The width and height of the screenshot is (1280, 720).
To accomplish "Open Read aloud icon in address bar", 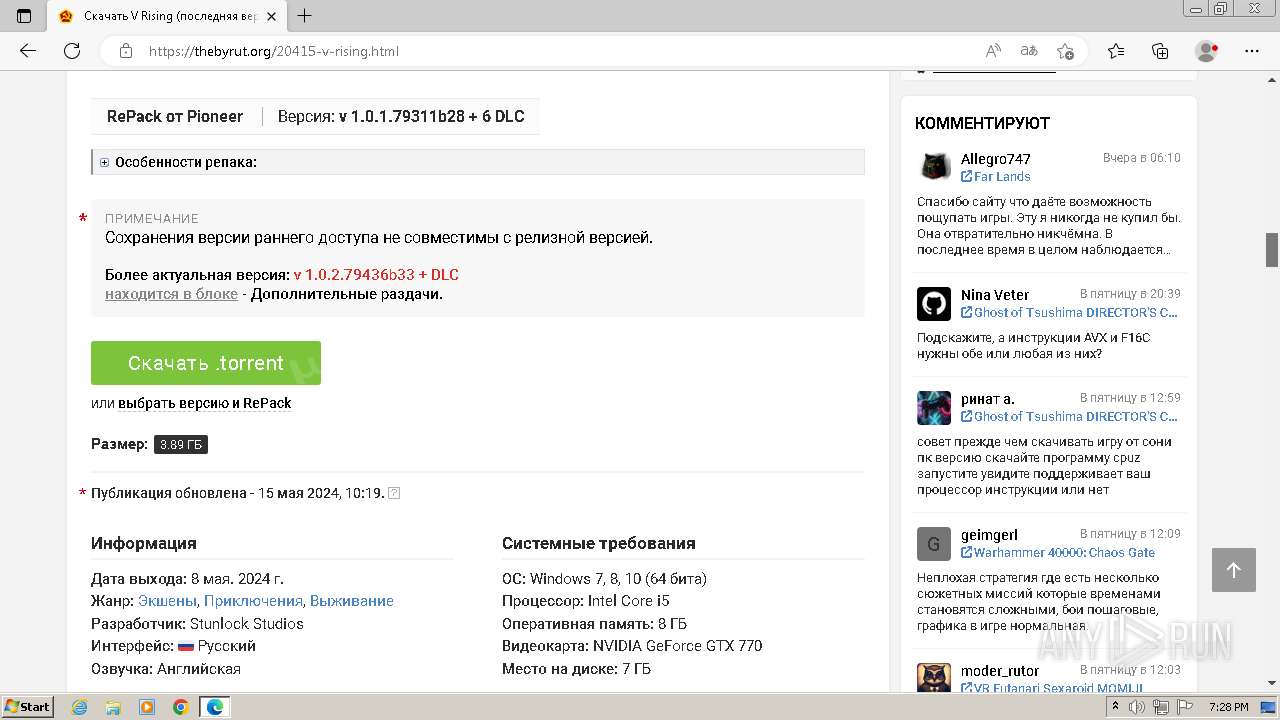I will point(993,51).
